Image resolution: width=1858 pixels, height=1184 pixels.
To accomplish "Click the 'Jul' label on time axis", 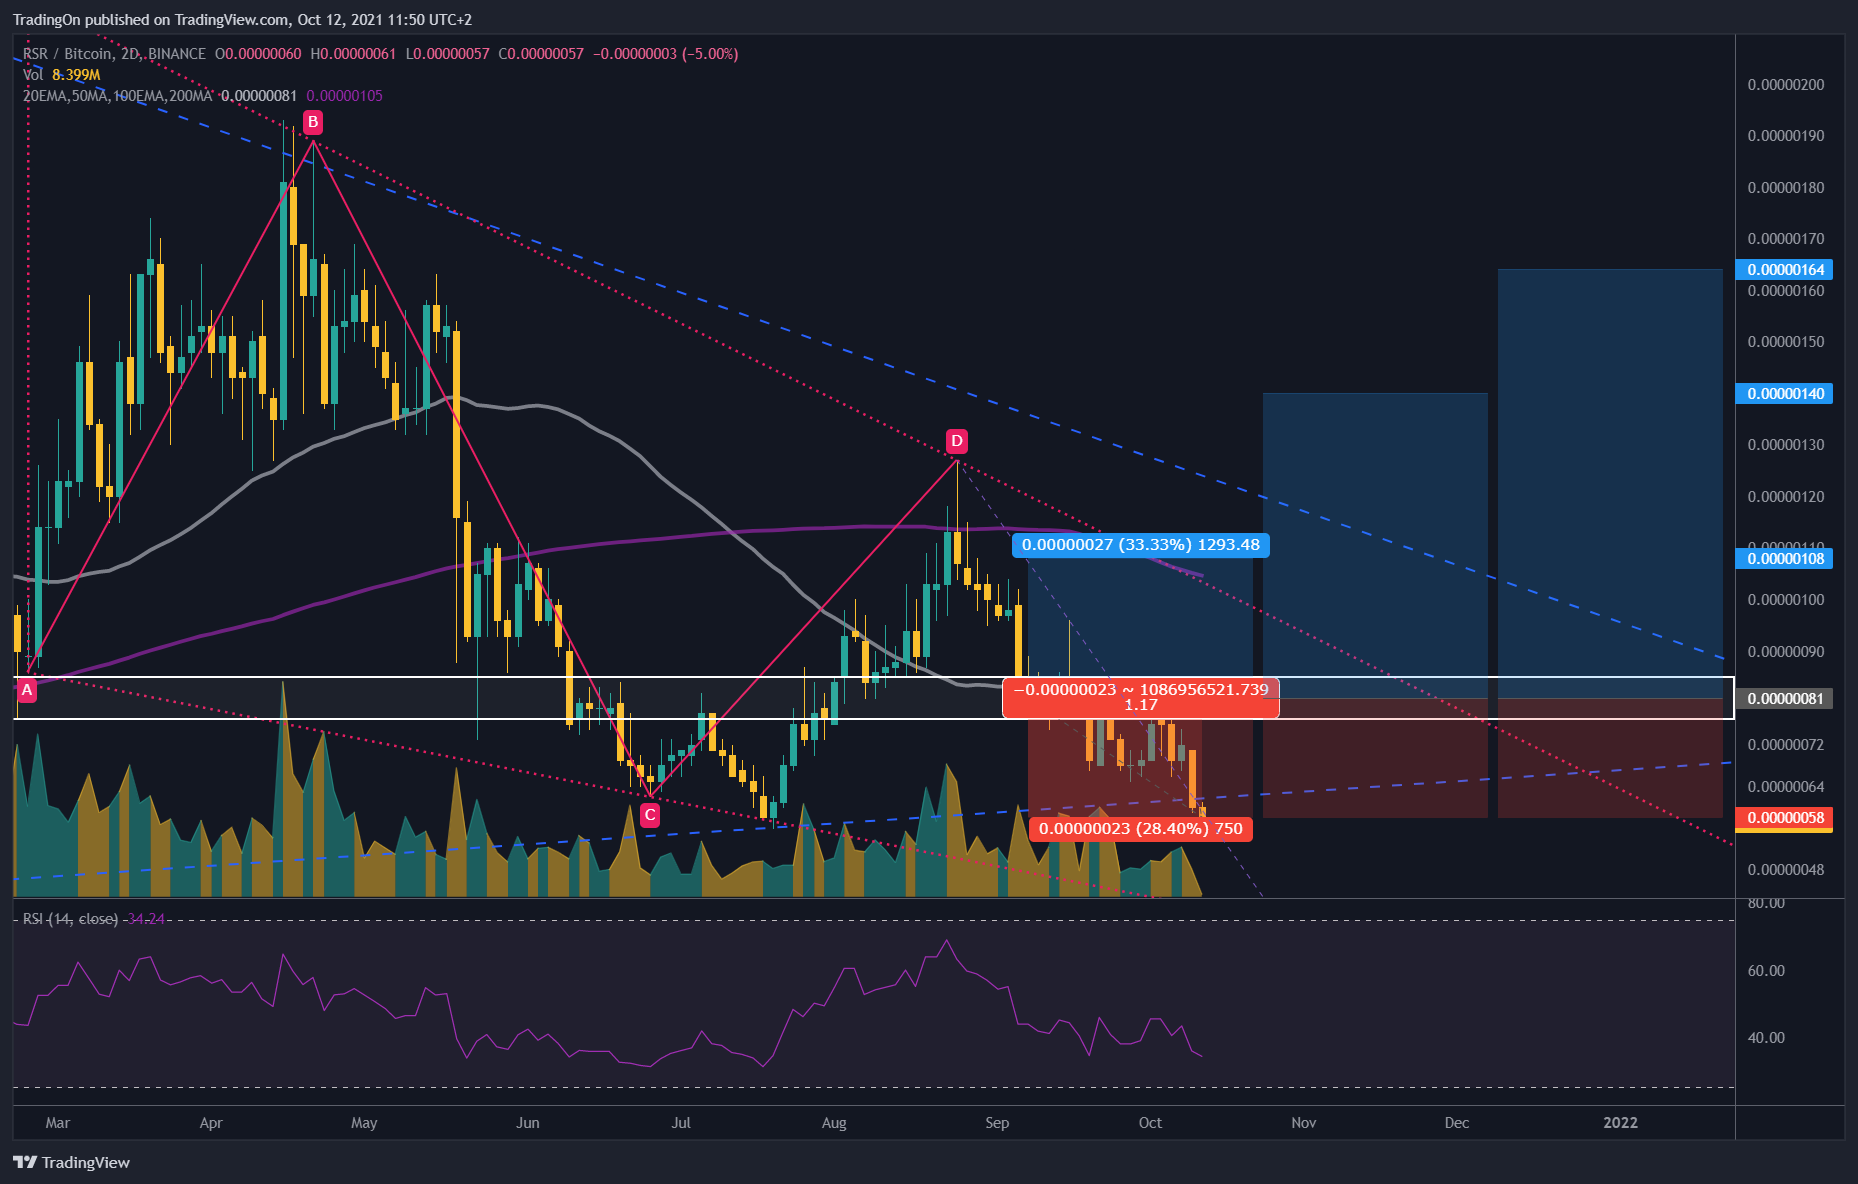I will 681,1122.
